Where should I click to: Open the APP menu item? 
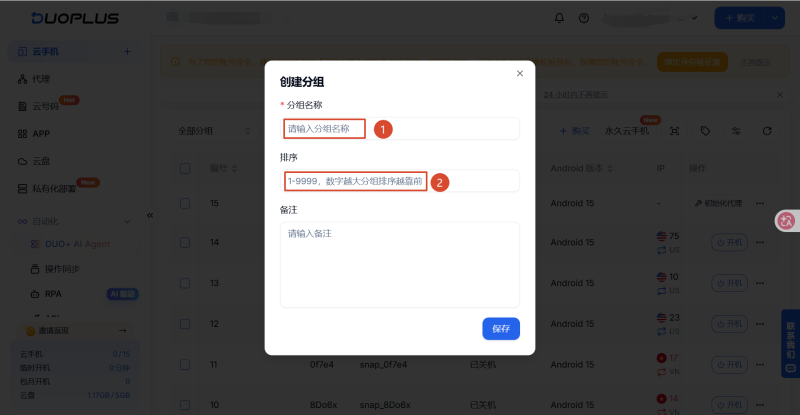pyautogui.click(x=41, y=134)
